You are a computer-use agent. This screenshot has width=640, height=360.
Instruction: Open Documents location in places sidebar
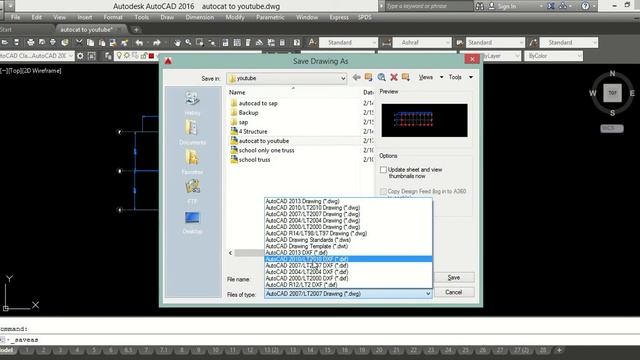[192, 133]
